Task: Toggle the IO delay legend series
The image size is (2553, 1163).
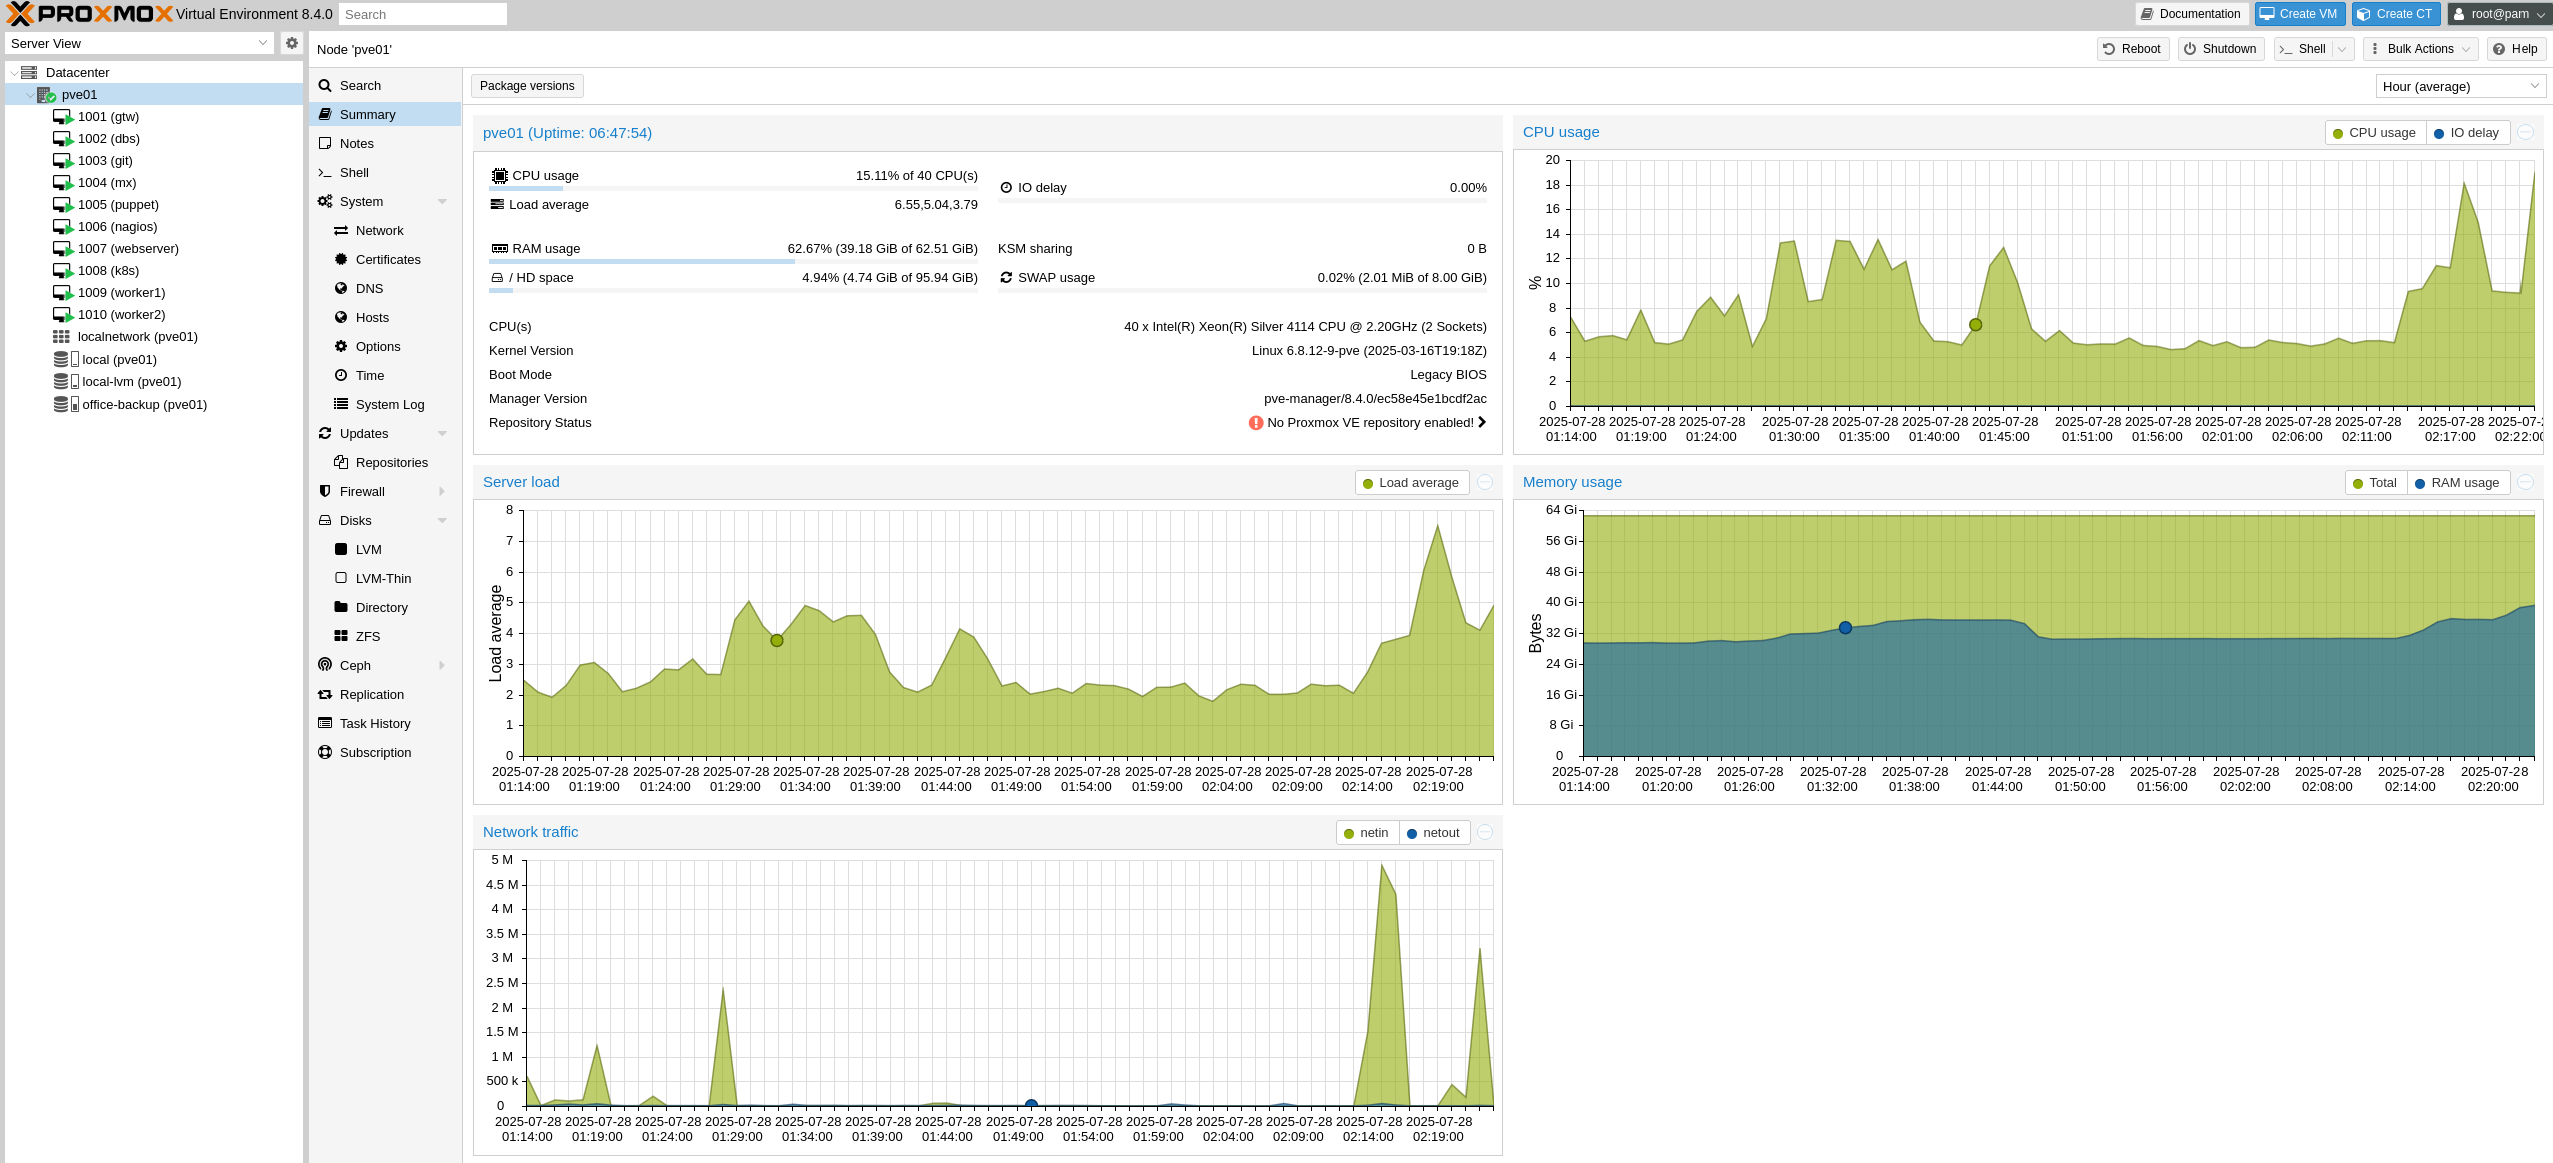Action: (x=2467, y=133)
